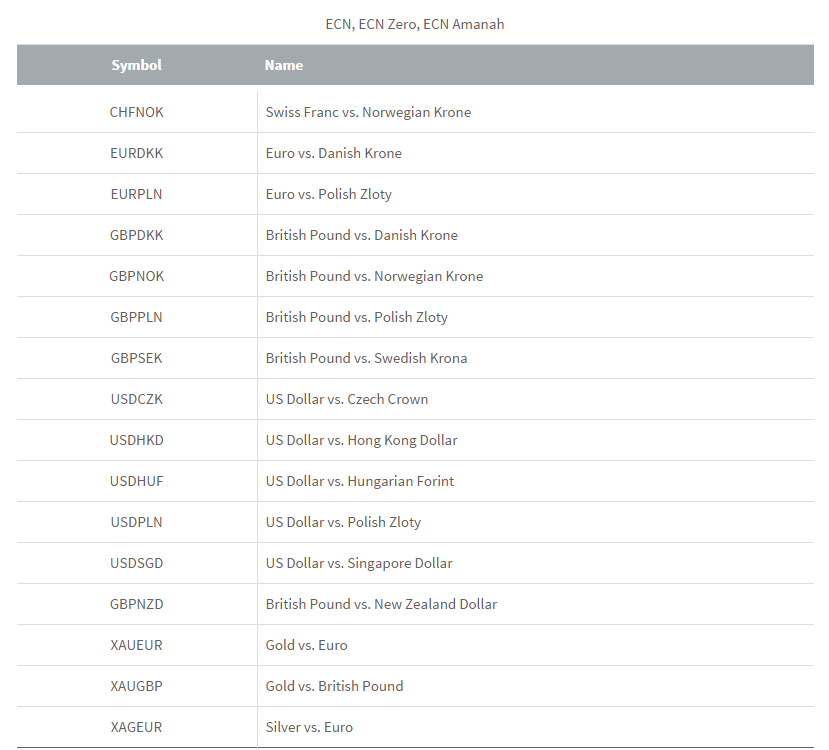The image size is (829, 750).
Task: Click the EURDKK symbol
Action: coord(136,153)
